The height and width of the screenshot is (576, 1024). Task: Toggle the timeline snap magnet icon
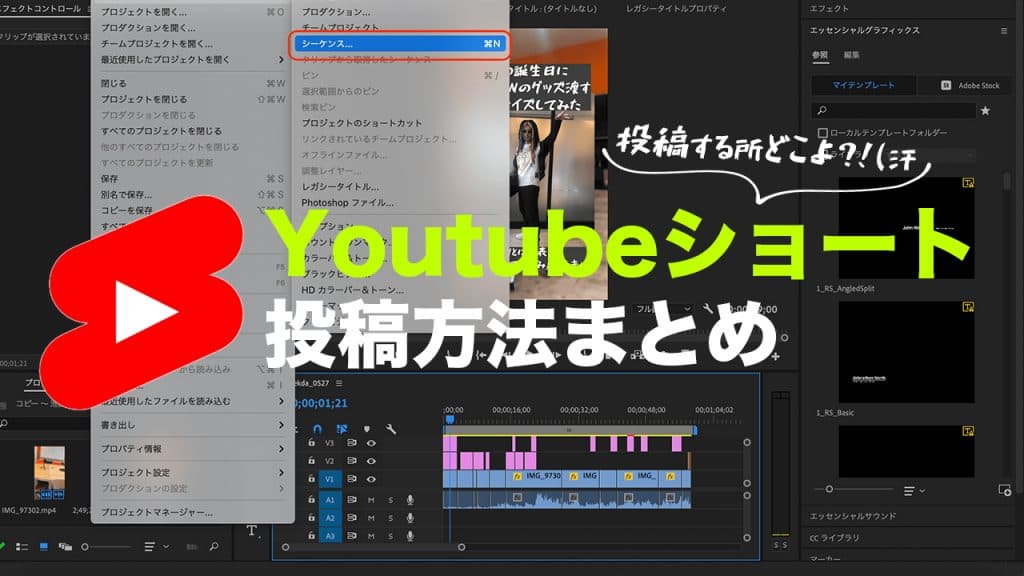pos(317,429)
